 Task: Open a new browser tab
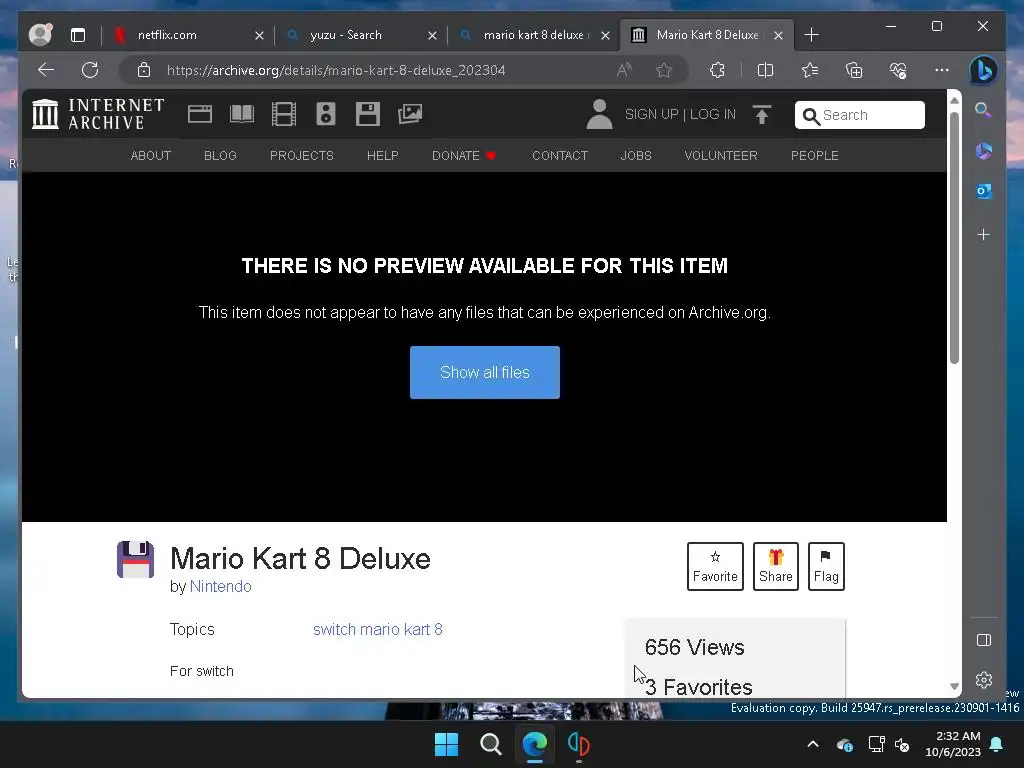(x=811, y=35)
